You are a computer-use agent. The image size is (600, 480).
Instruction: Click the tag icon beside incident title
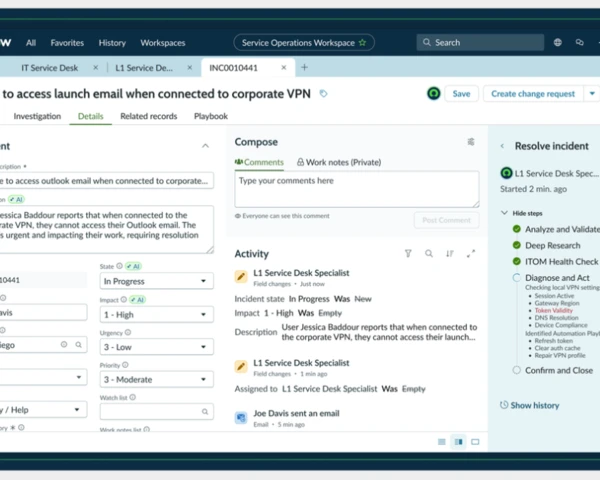(323, 94)
